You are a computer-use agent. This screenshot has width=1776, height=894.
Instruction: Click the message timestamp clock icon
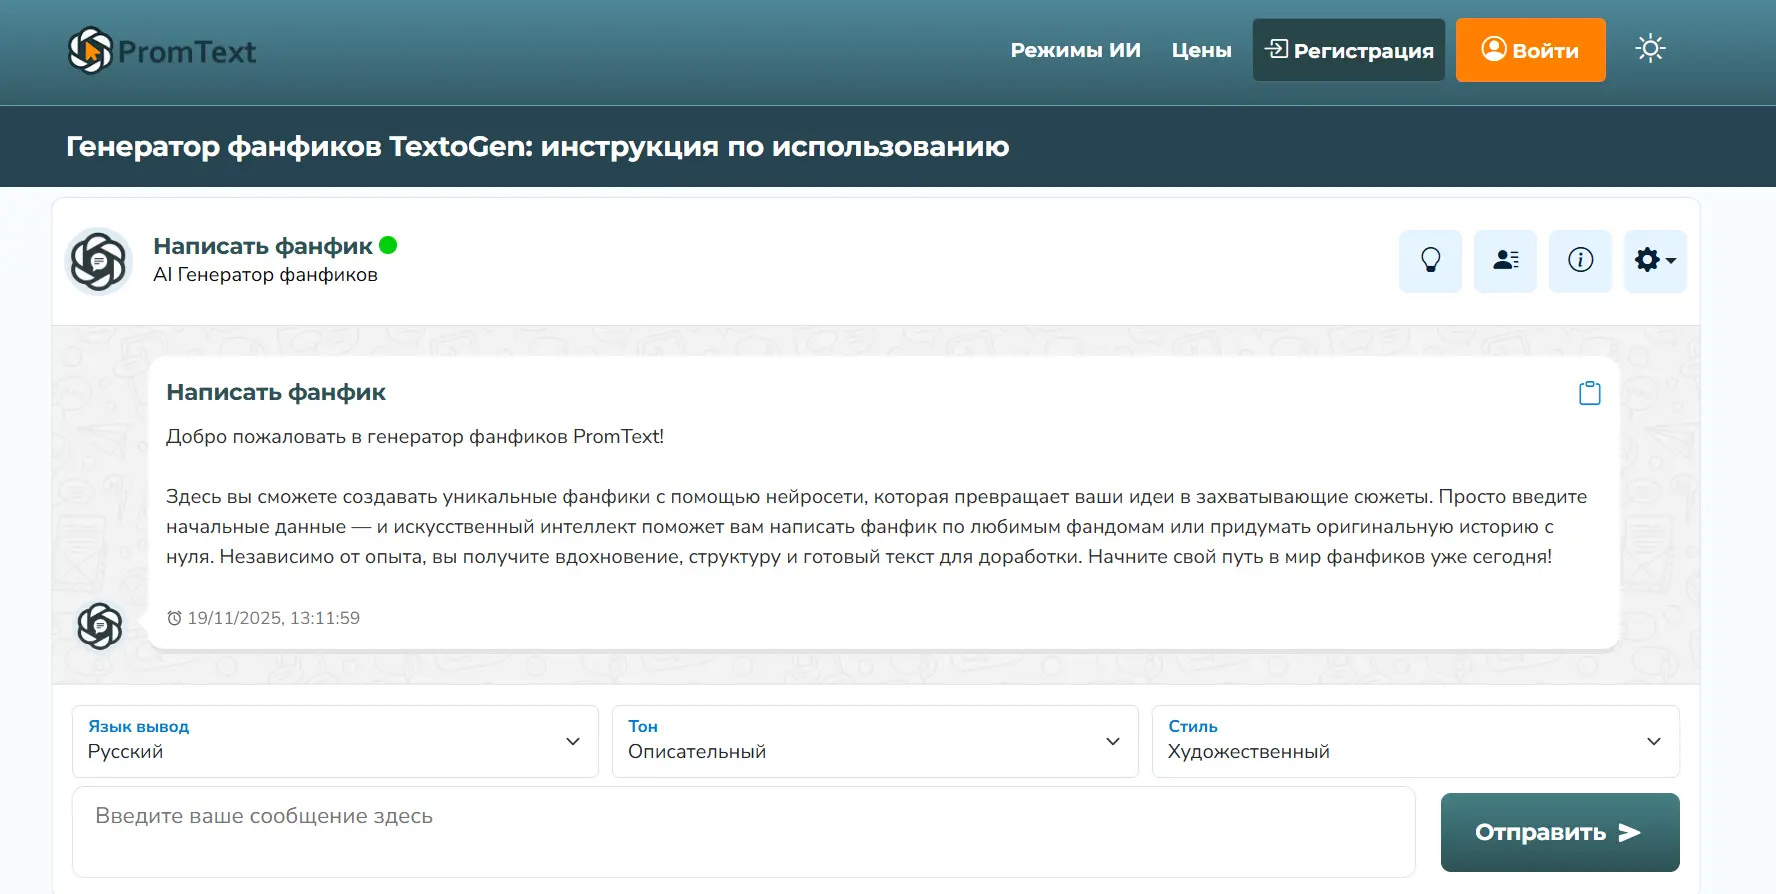(x=175, y=619)
